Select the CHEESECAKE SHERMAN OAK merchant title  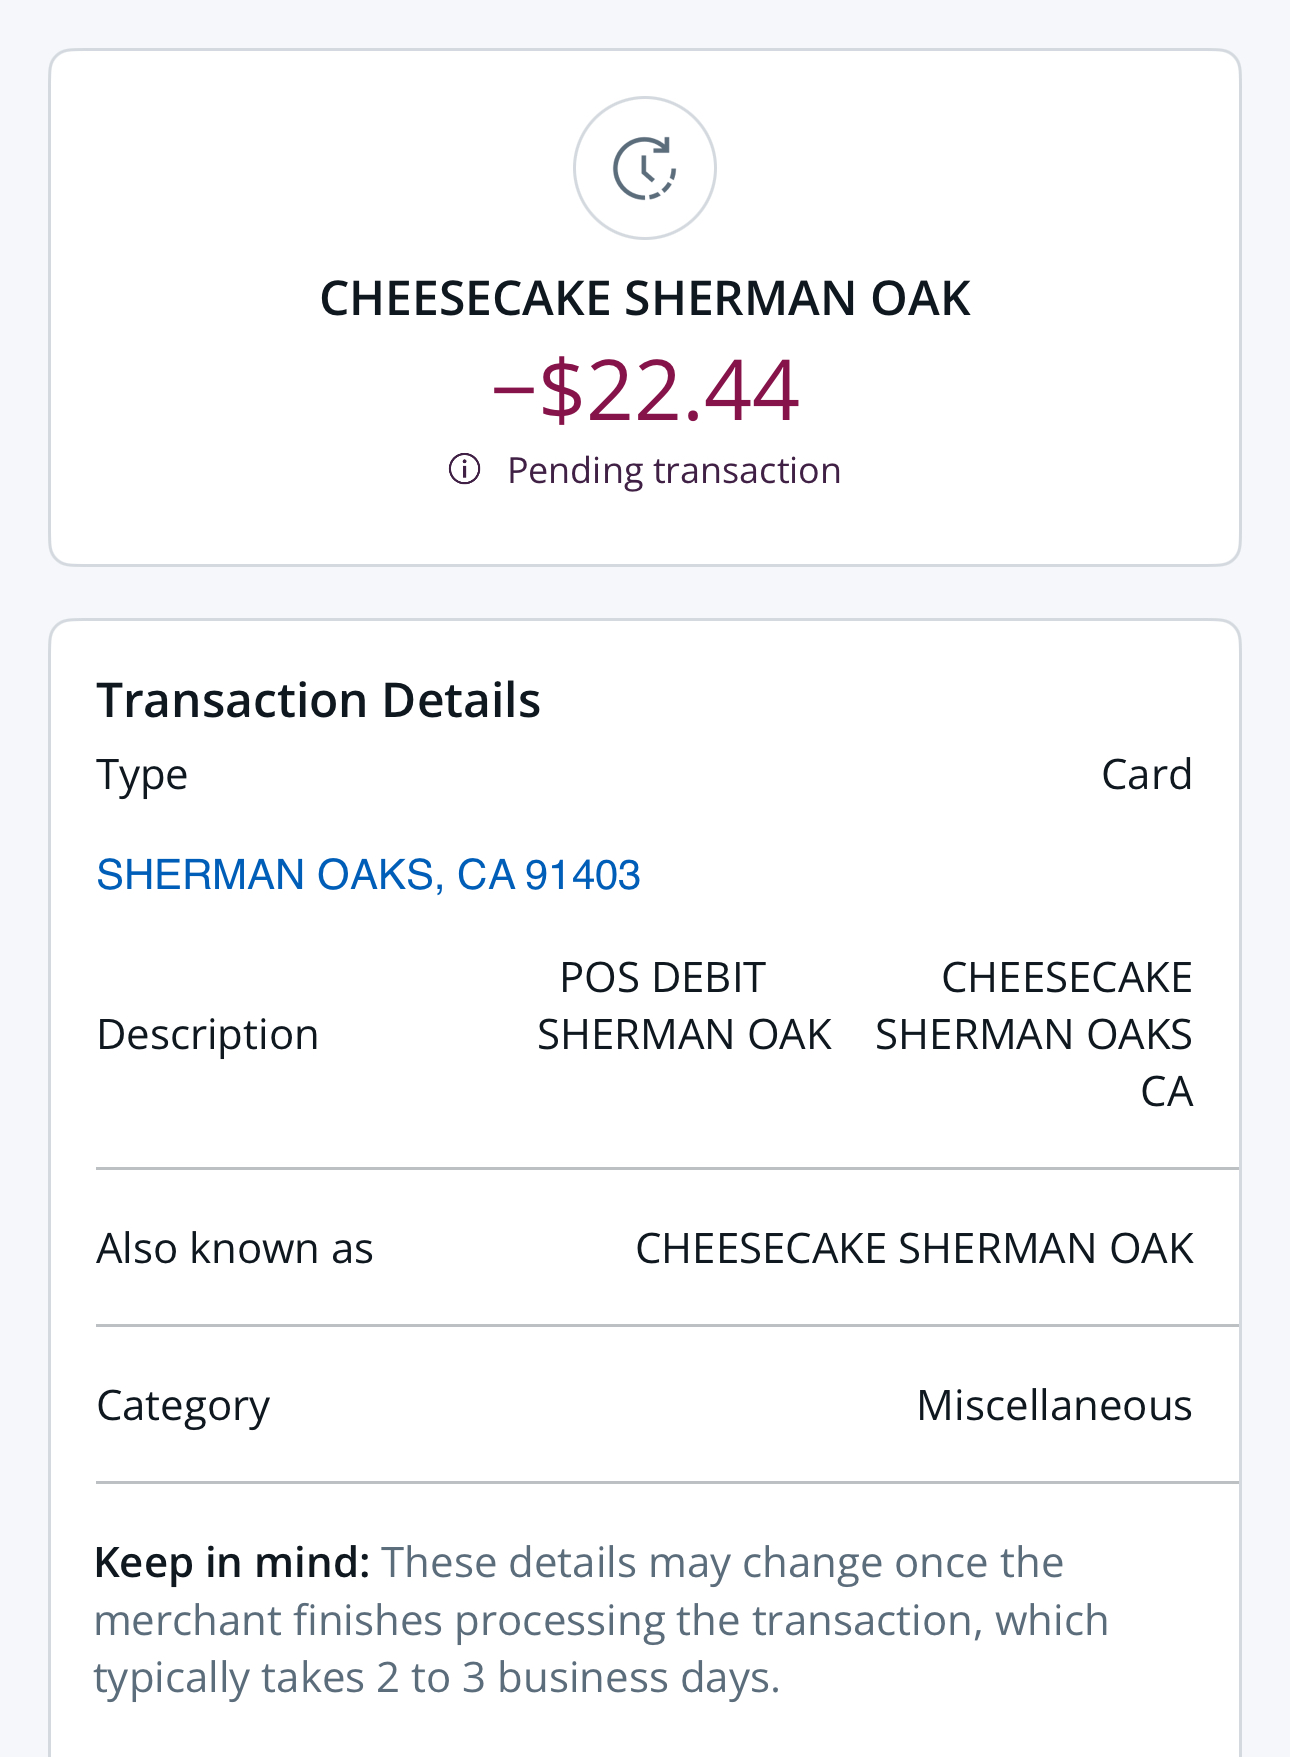(x=644, y=299)
